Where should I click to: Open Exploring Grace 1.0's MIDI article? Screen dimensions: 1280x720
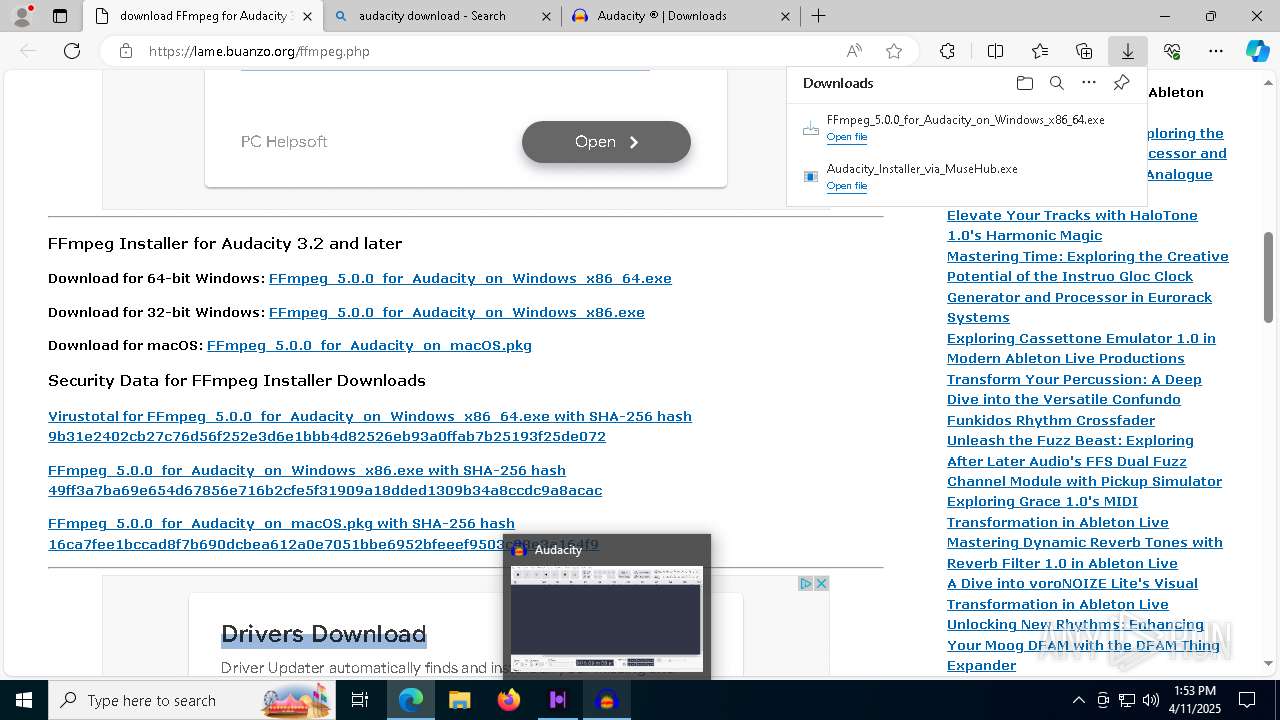(1058, 512)
